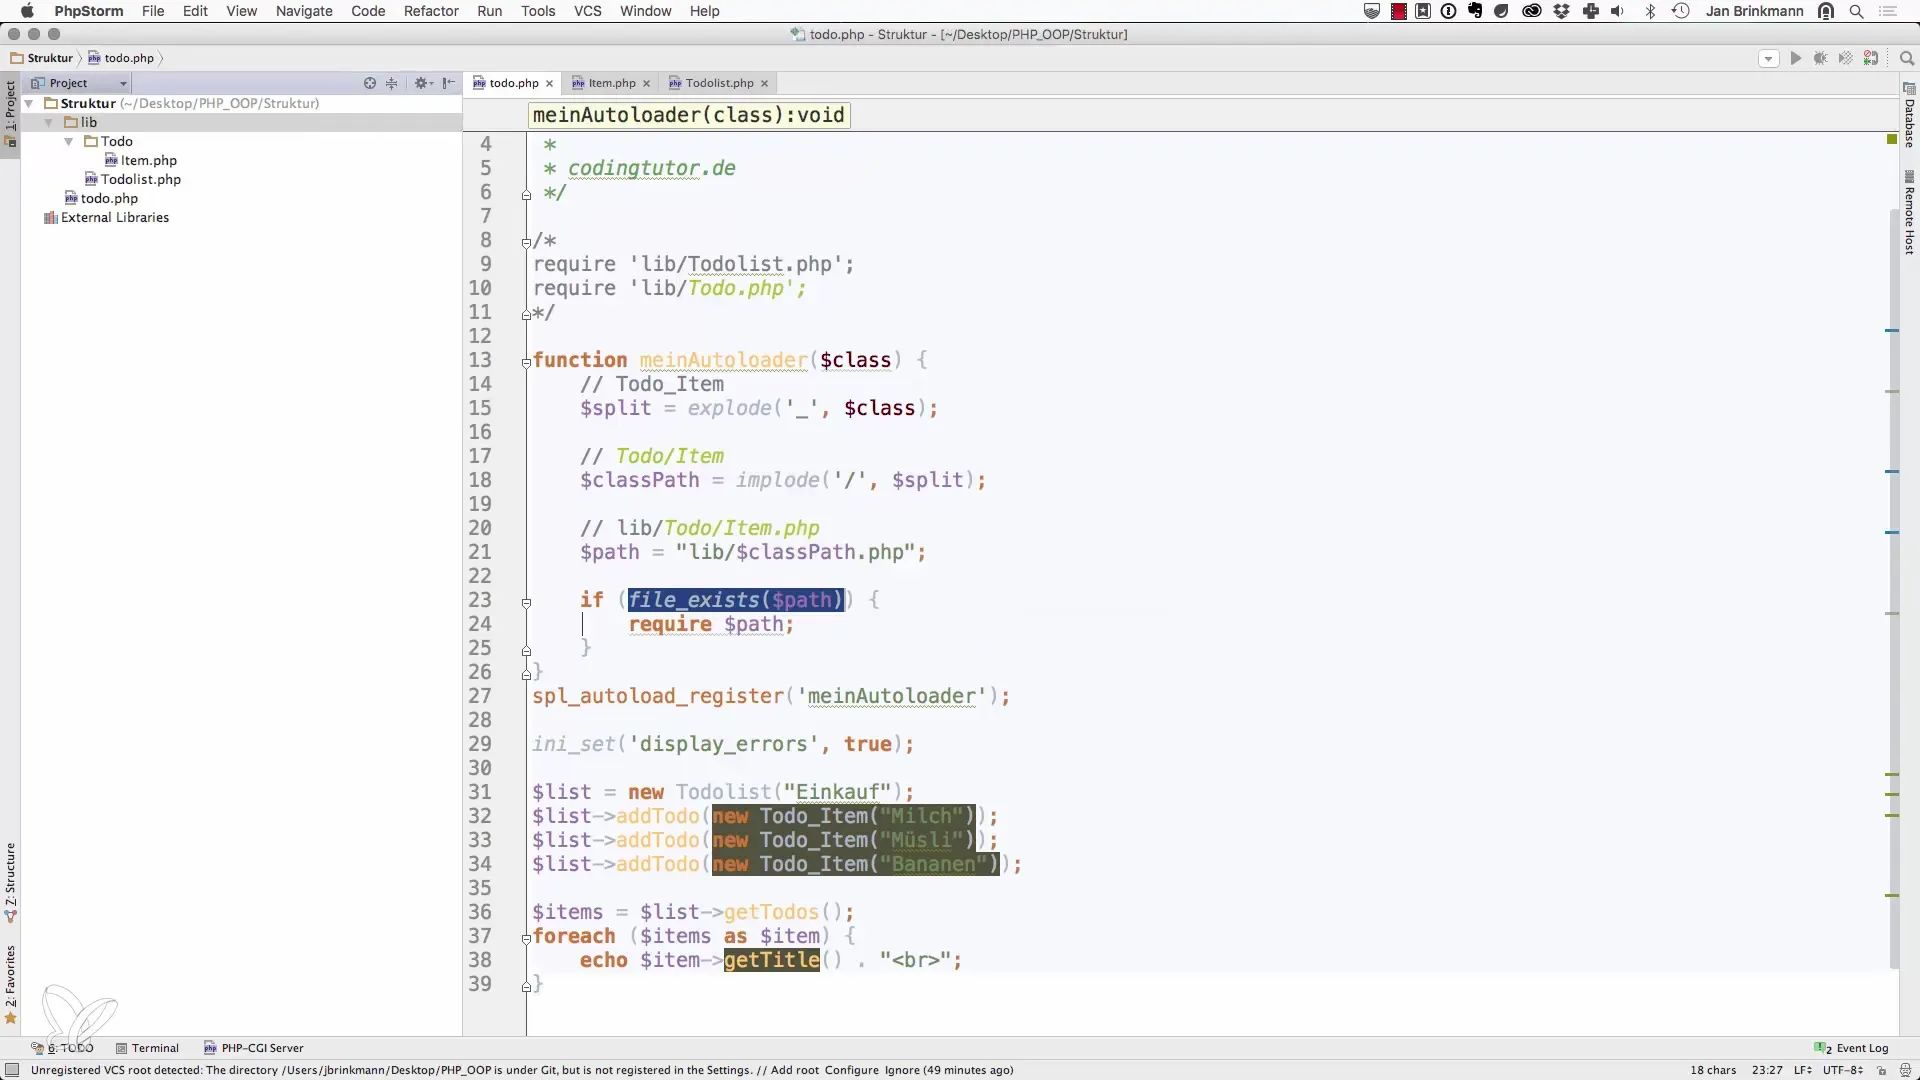Viewport: 1920px width, 1080px height.
Task: Collapse code fold at foreach line
Action: click(x=526, y=939)
